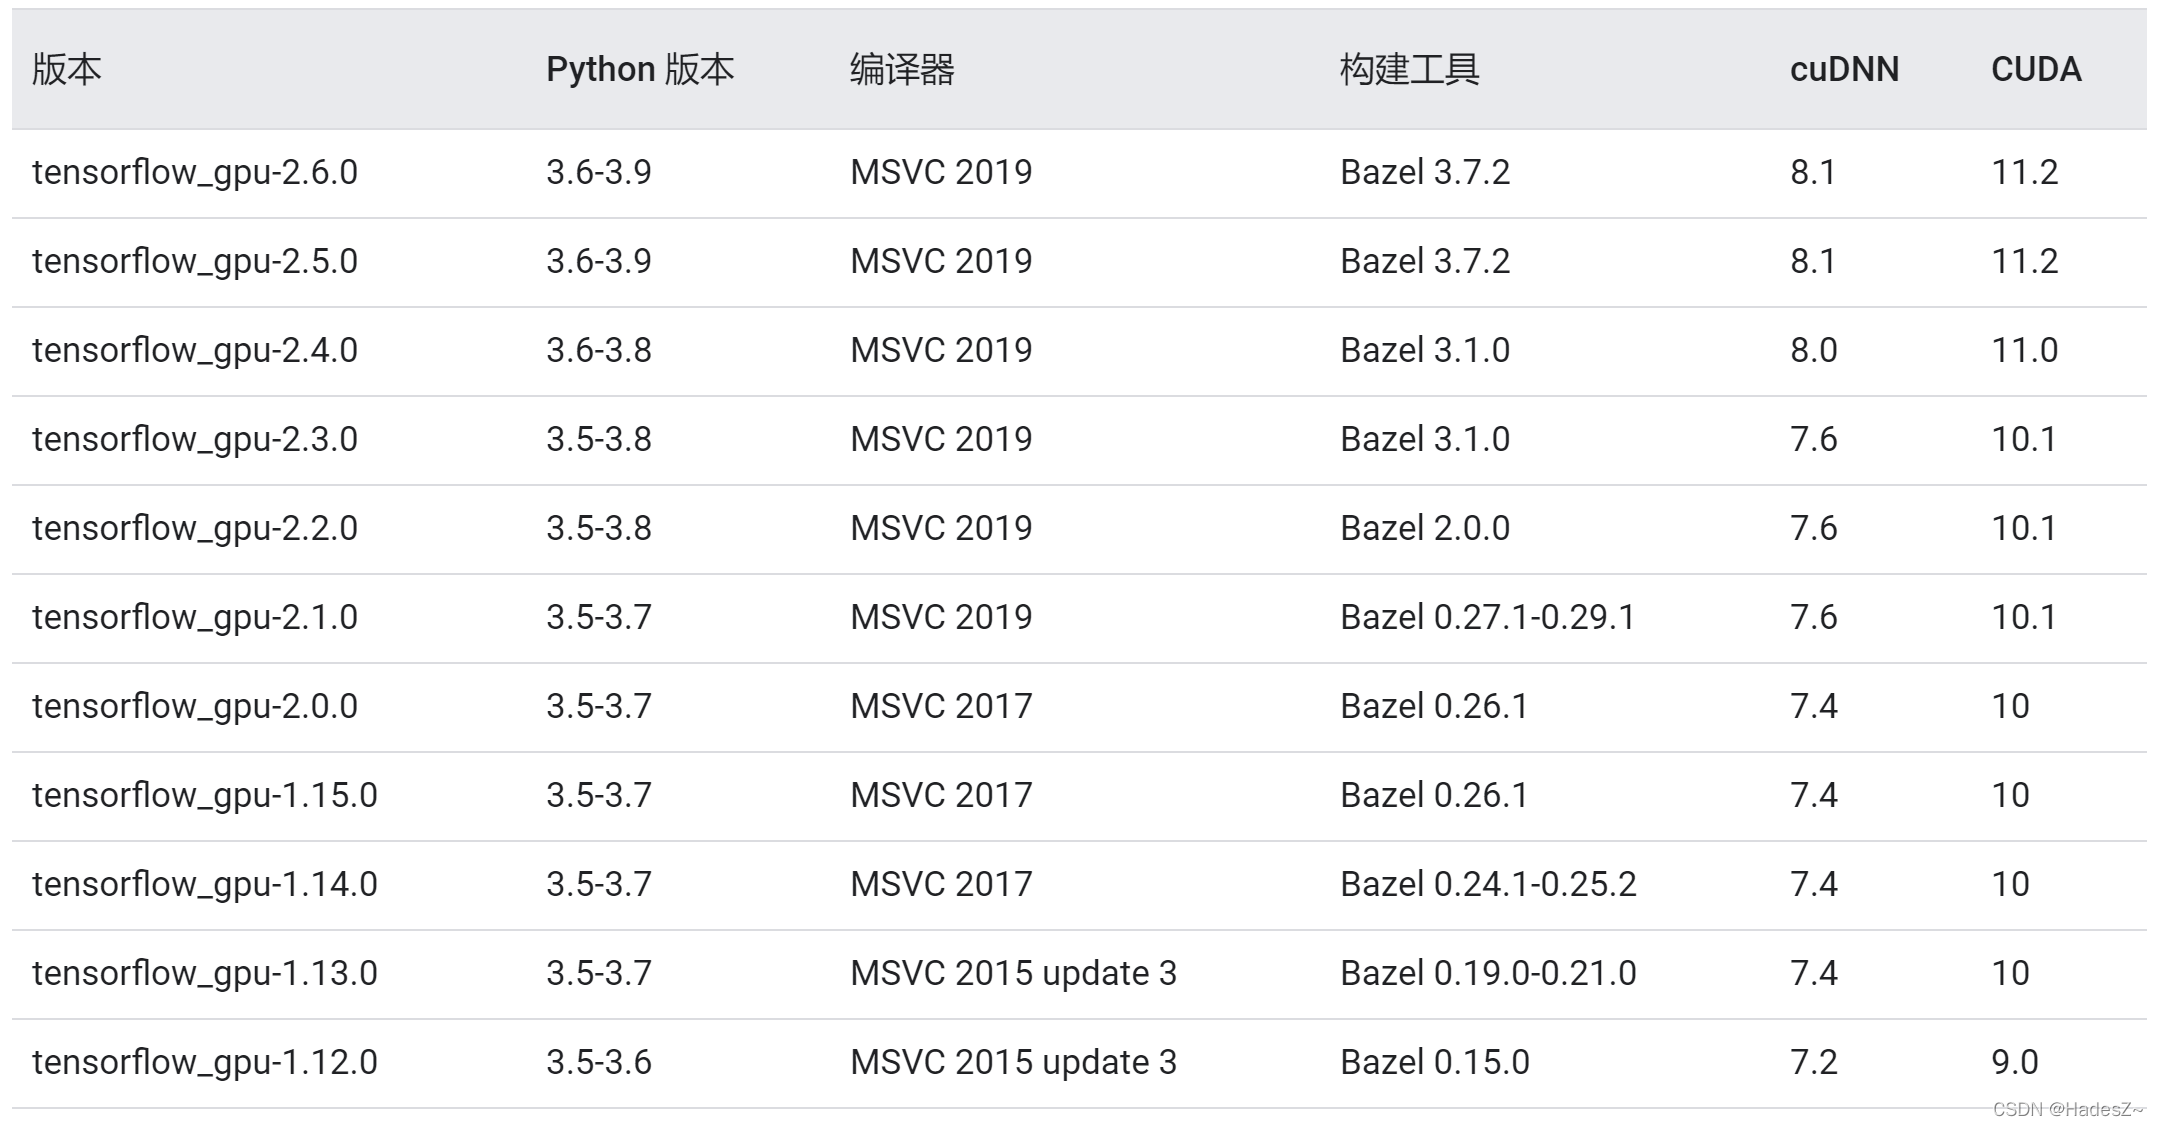This screenshot has height=1126, width=2158.
Task: Select the tensorflow_gpu-1.14.0 cell
Action: point(205,885)
